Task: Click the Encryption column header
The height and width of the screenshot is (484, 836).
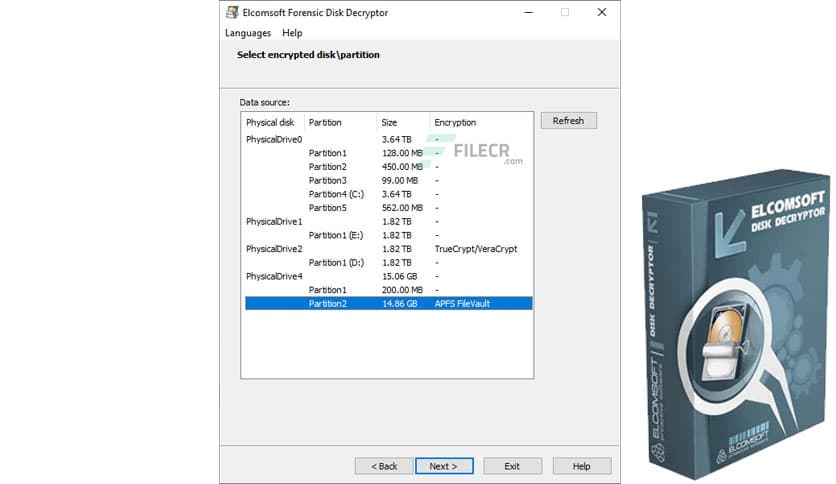Action: tap(481, 123)
